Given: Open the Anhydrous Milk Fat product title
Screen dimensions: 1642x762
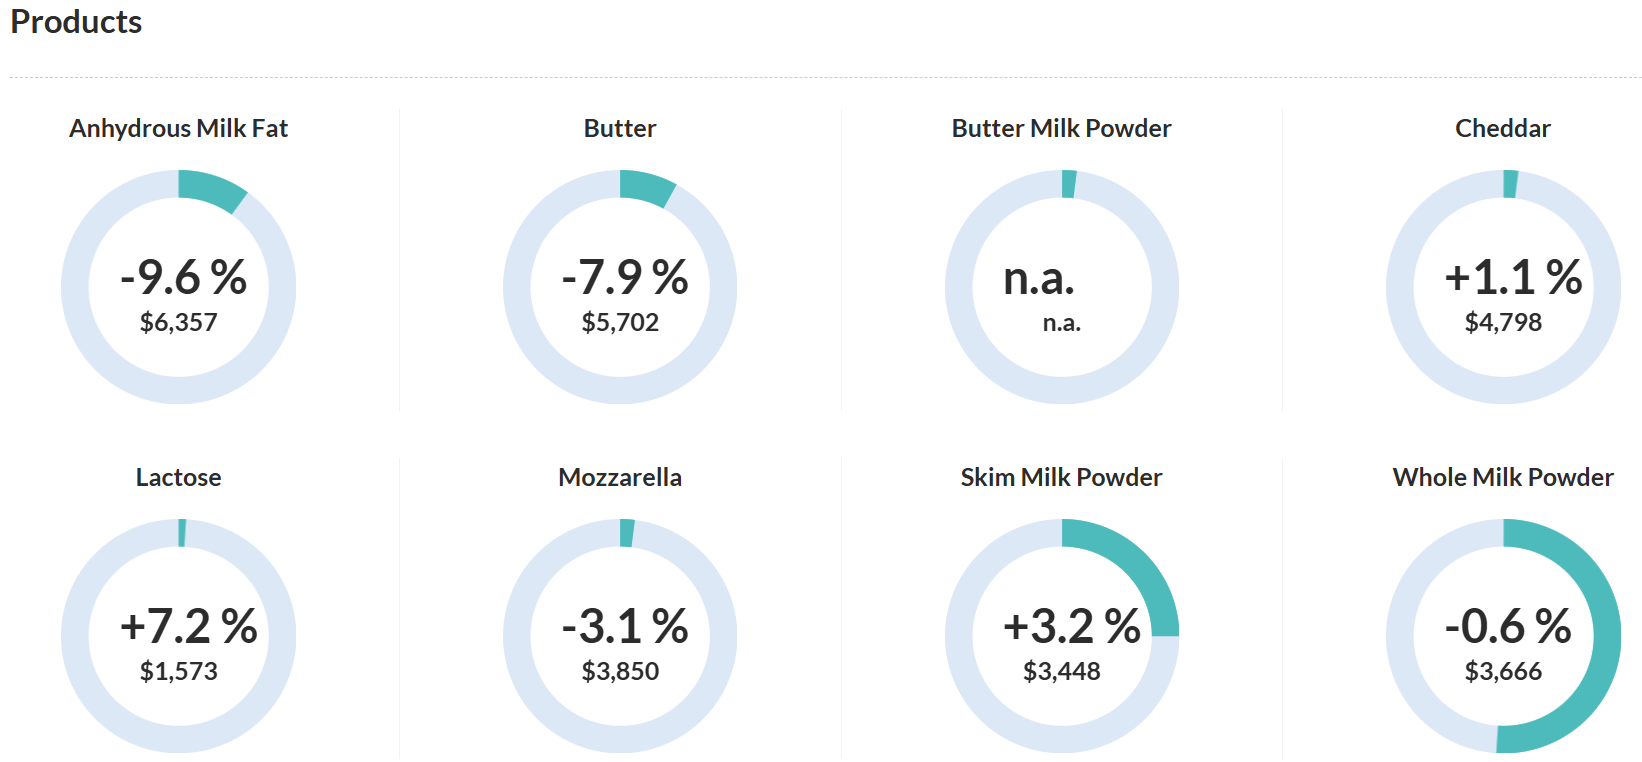Looking at the screenshot, I should (178, 129).
